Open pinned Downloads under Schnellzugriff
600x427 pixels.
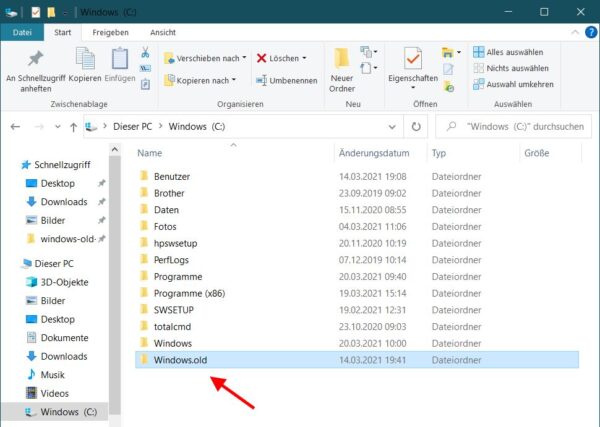[57, 202]
